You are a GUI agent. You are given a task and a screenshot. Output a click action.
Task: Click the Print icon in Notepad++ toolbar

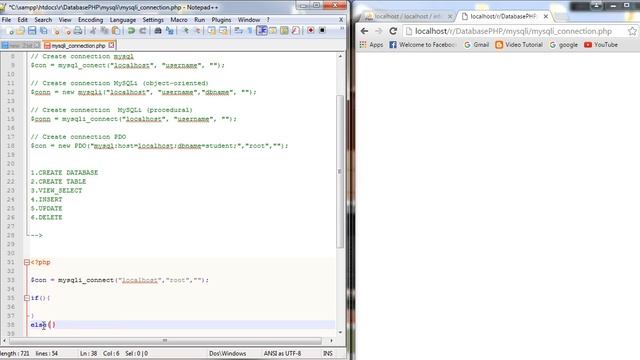coord(78,31)
